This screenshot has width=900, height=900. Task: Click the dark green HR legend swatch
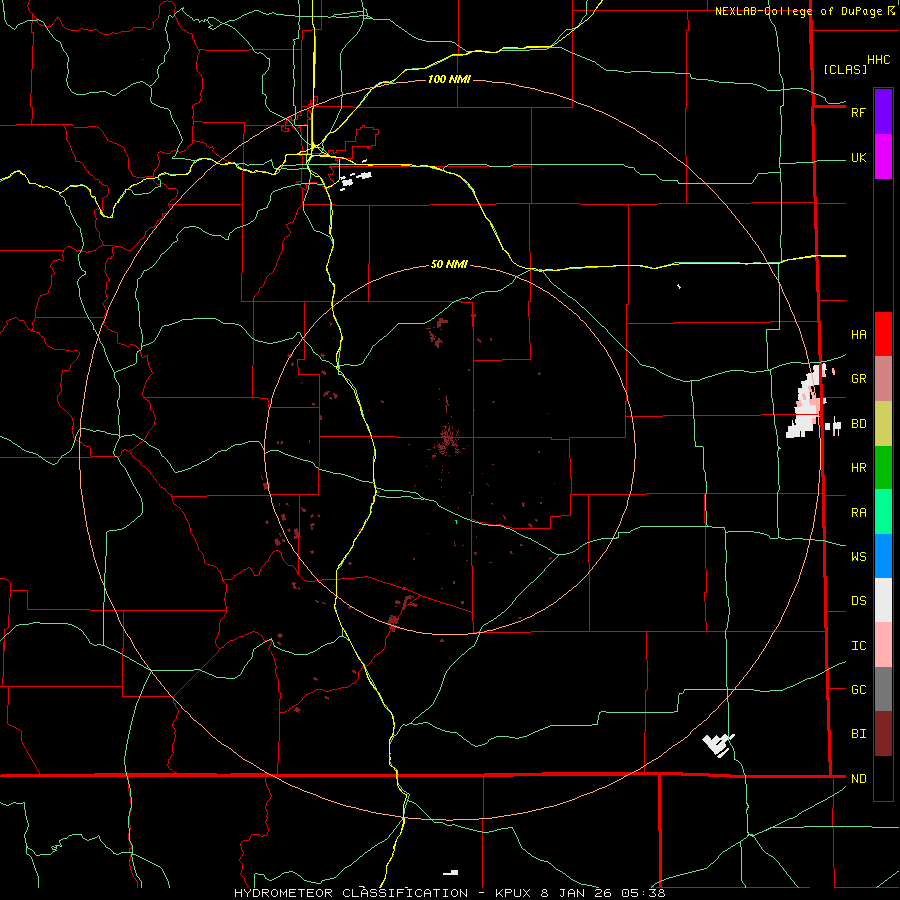click(x=883, y=467)
